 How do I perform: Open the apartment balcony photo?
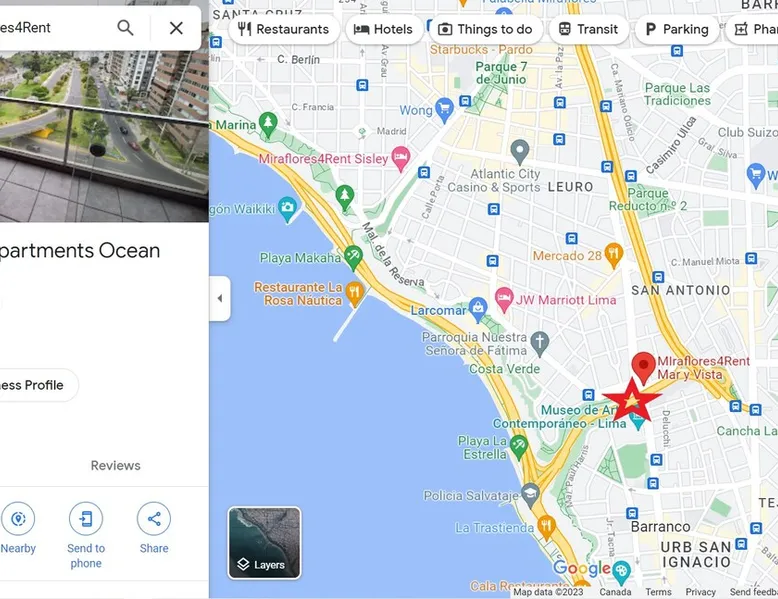104,136
